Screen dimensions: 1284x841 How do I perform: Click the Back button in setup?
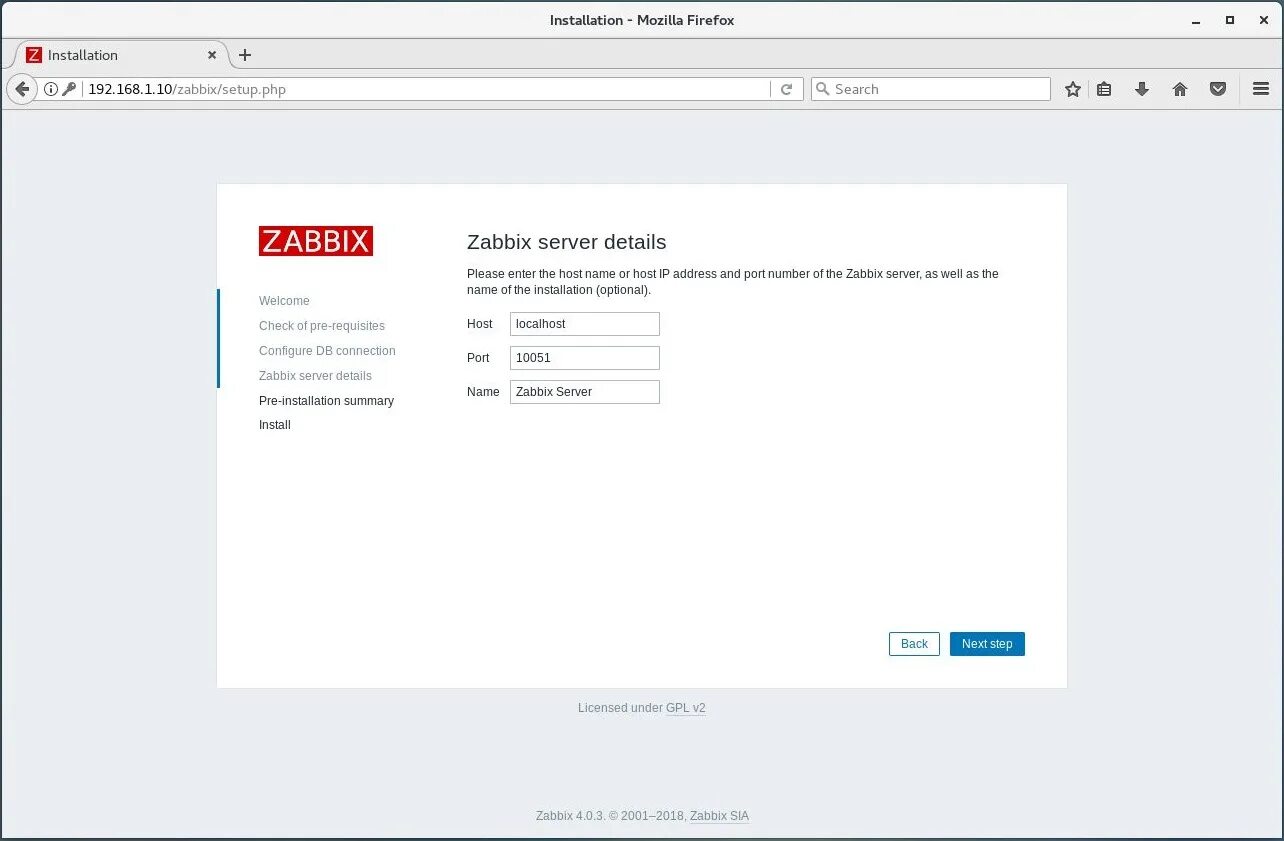click(914, 644)
